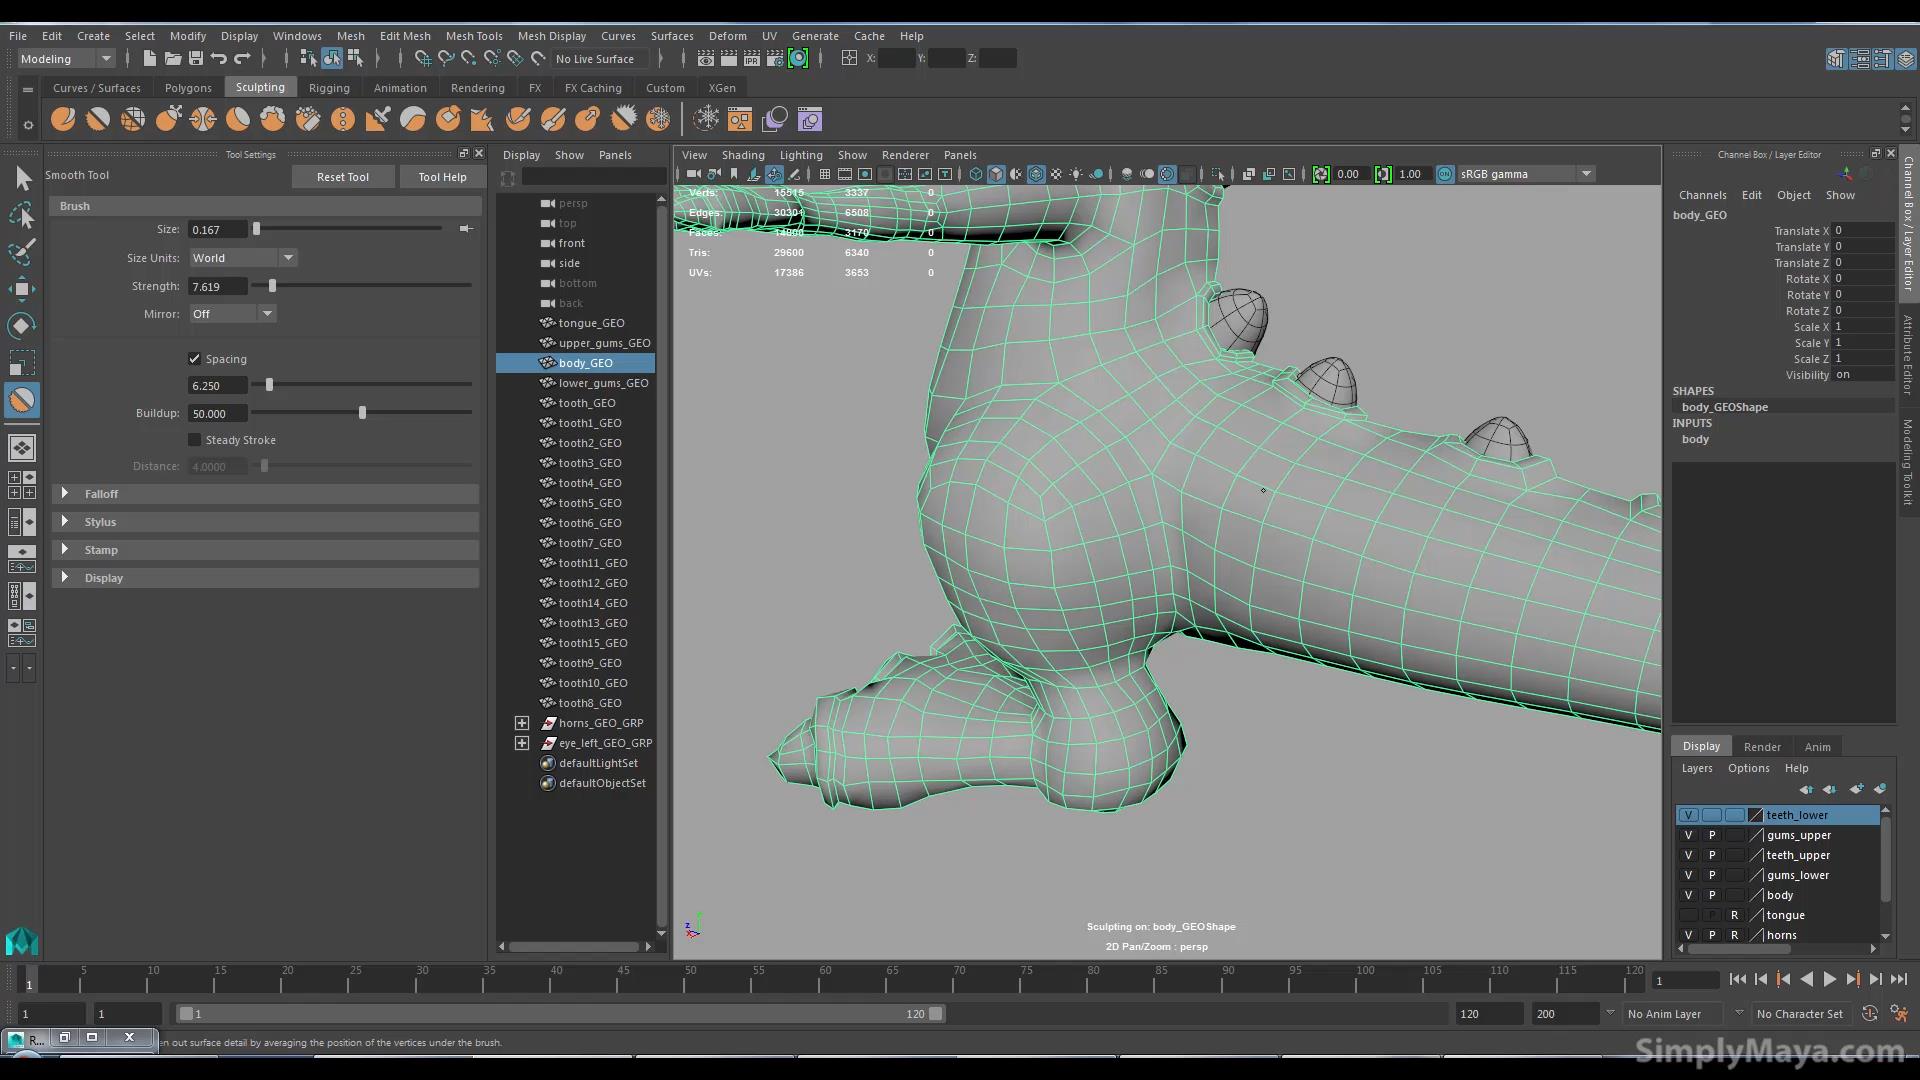The width and height of the screenshot is (1920, 1080).
Task: Open the Mesh Tools menu
Action: click(x=474, y=35)
